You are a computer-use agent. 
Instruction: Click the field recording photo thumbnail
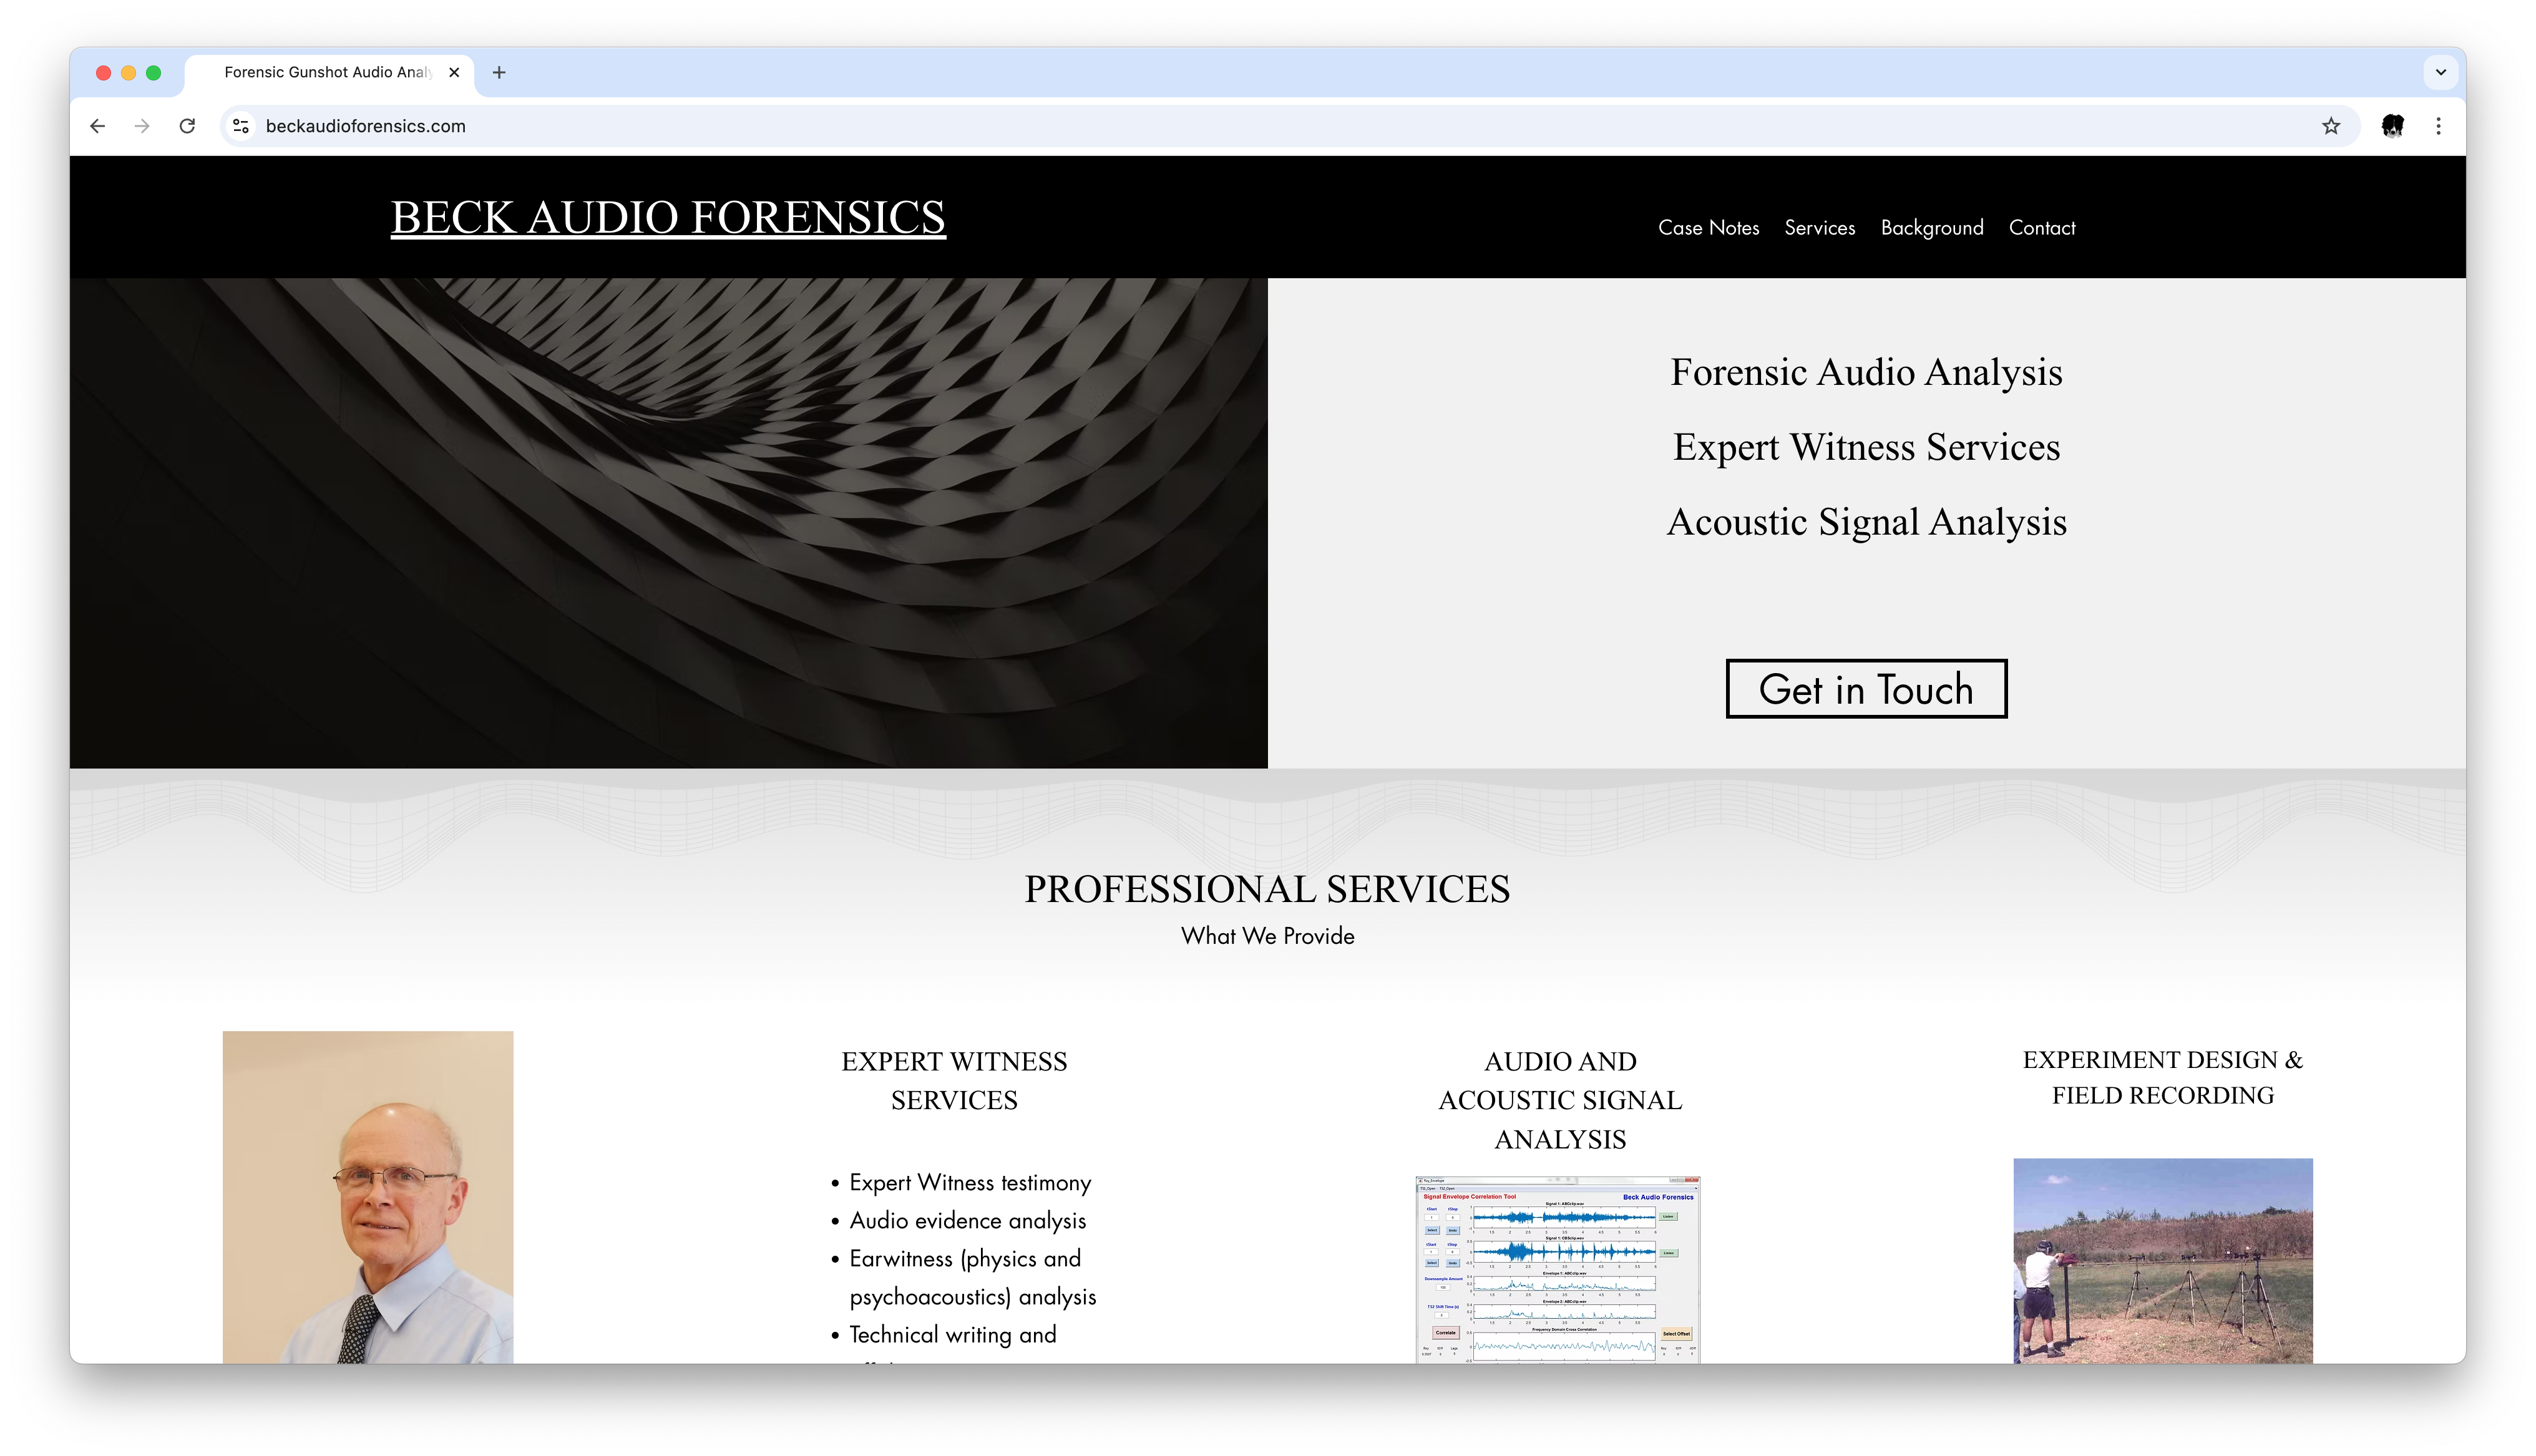point(2162,1260)
